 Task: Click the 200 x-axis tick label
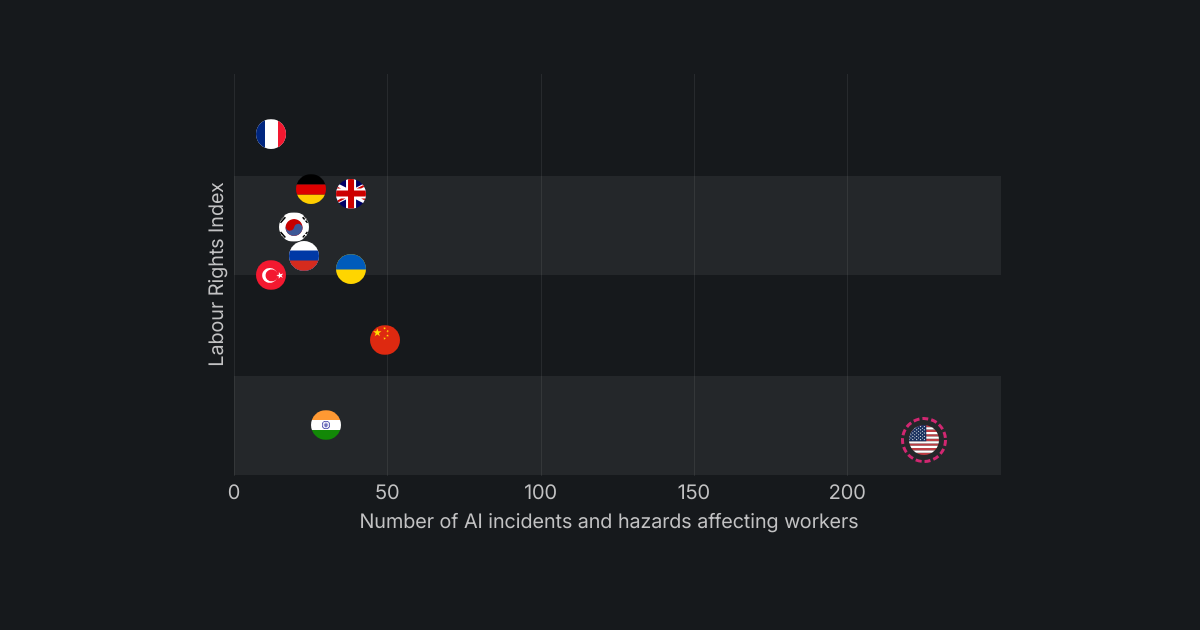[x=847, y=492]
